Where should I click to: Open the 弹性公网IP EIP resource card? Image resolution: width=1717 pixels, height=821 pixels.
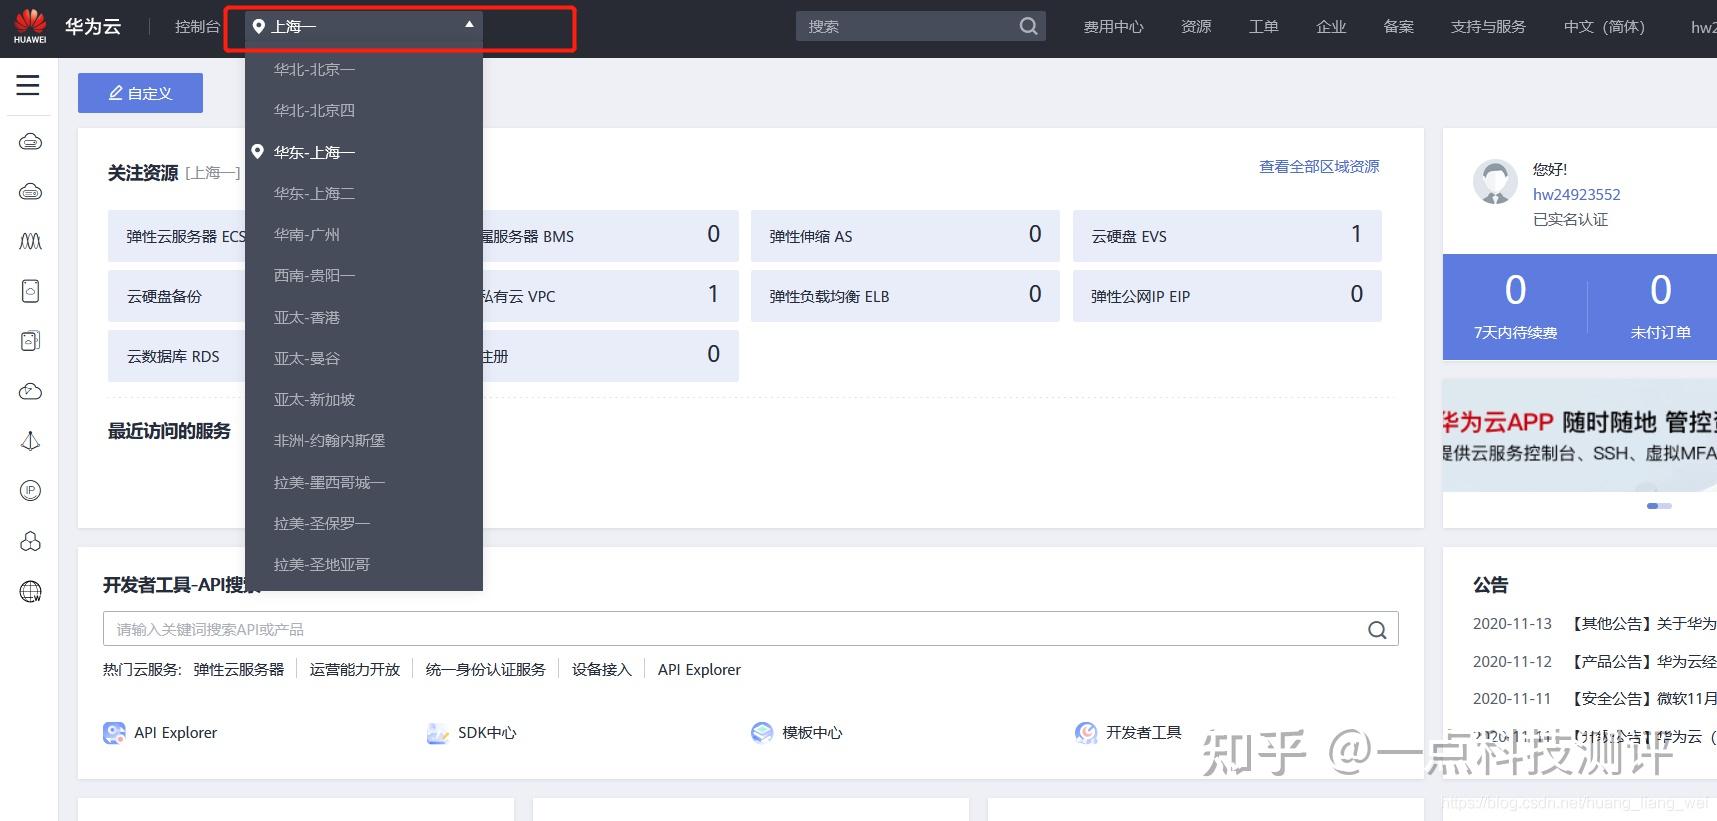1227,296
